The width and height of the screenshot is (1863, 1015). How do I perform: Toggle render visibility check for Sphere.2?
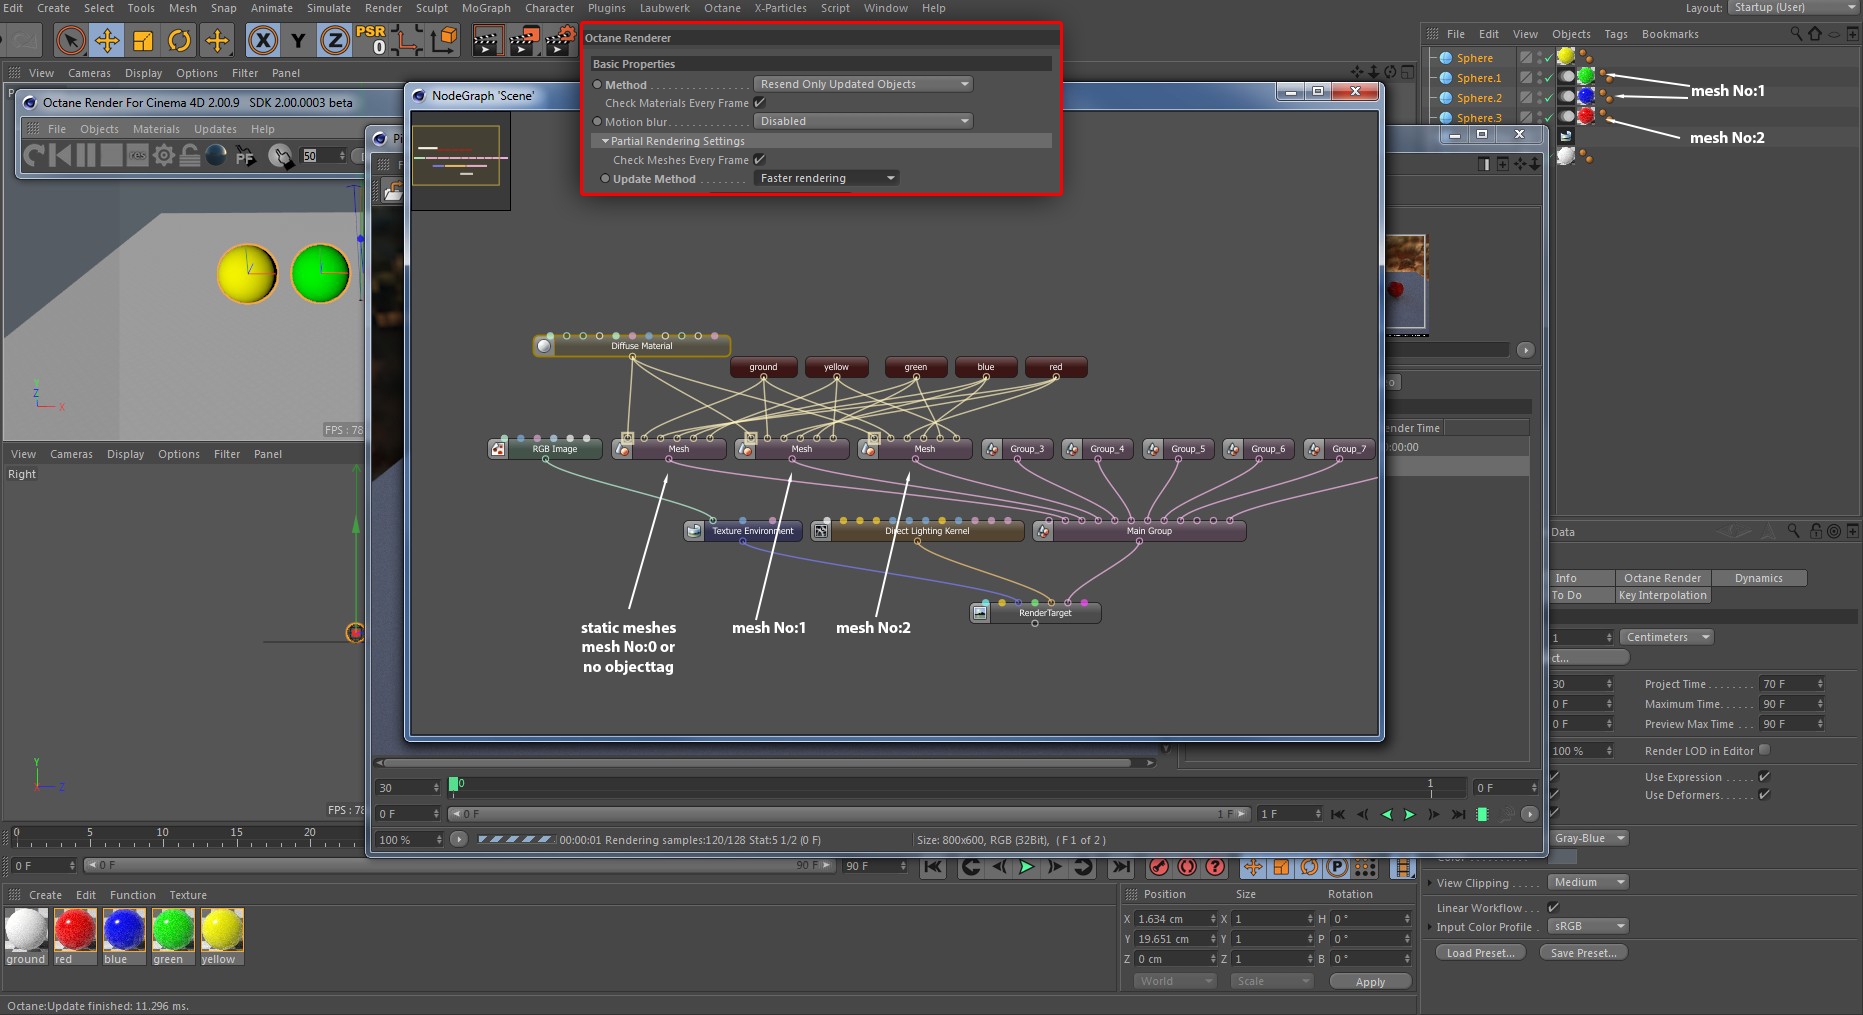click(x=1547, y=99)
